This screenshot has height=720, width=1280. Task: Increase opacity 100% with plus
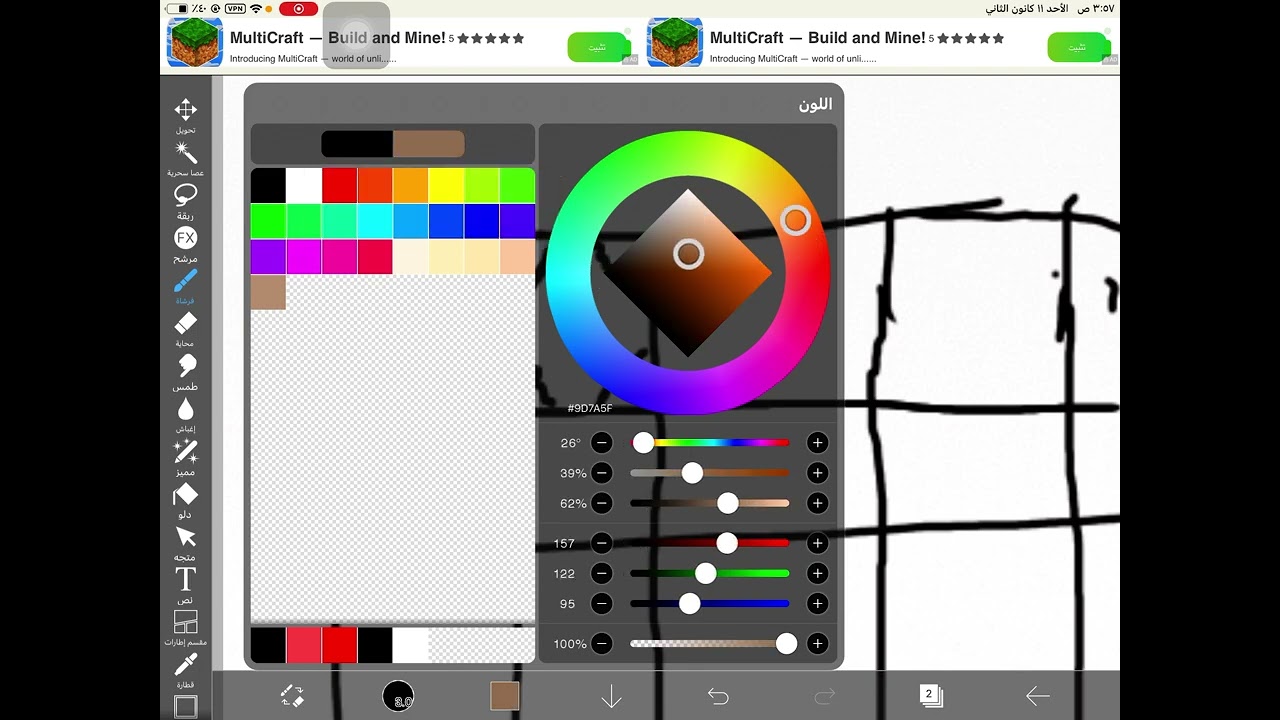click(817, 644)
